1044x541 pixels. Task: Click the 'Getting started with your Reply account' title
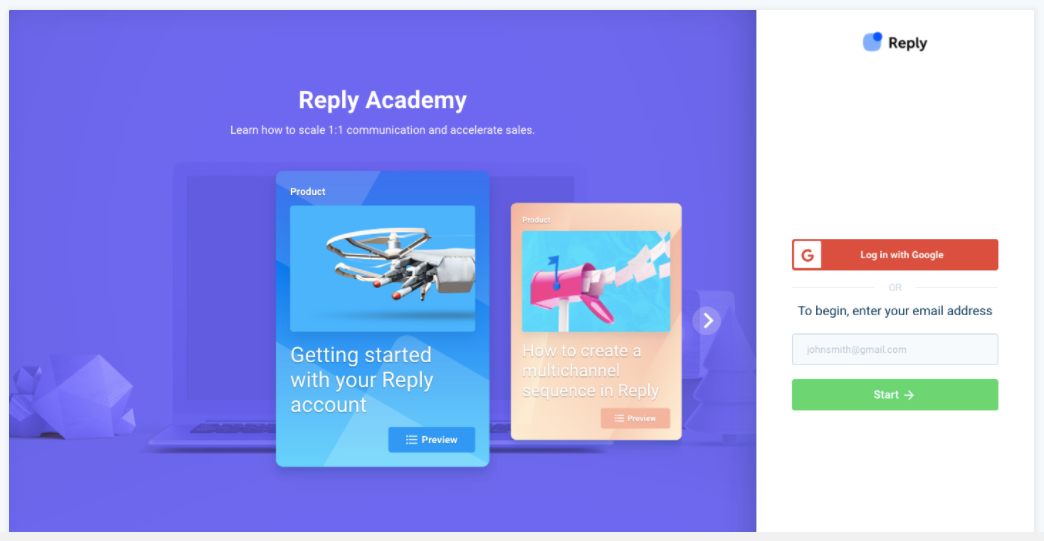pos(362,379)
